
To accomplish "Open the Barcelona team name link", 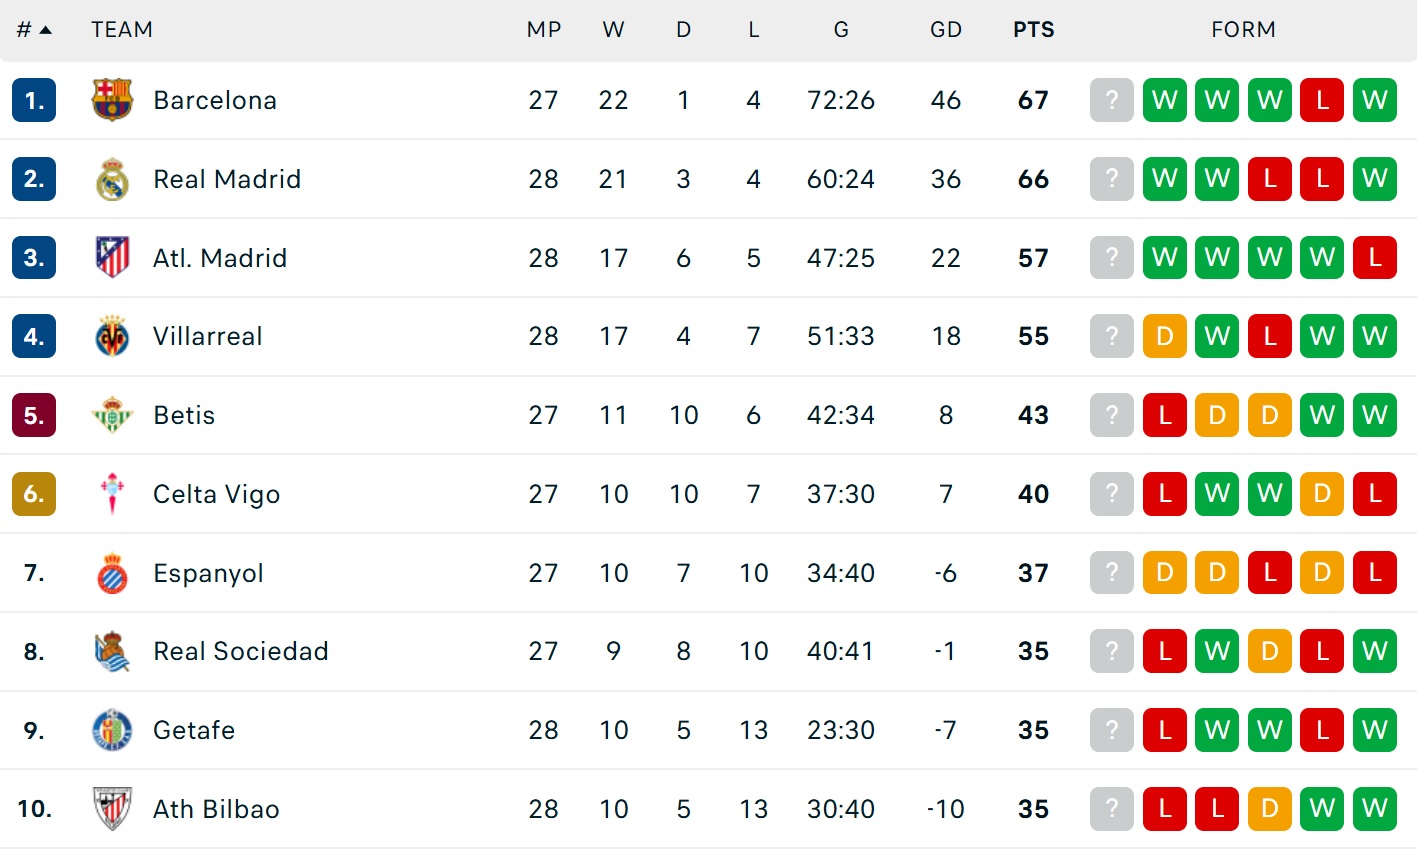I will click(x=215, y=100).
